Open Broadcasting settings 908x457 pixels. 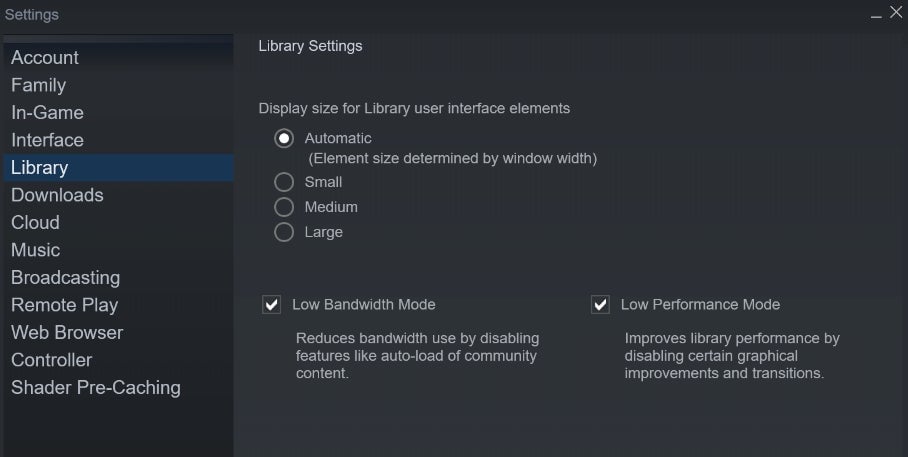[x=65, y=277]
